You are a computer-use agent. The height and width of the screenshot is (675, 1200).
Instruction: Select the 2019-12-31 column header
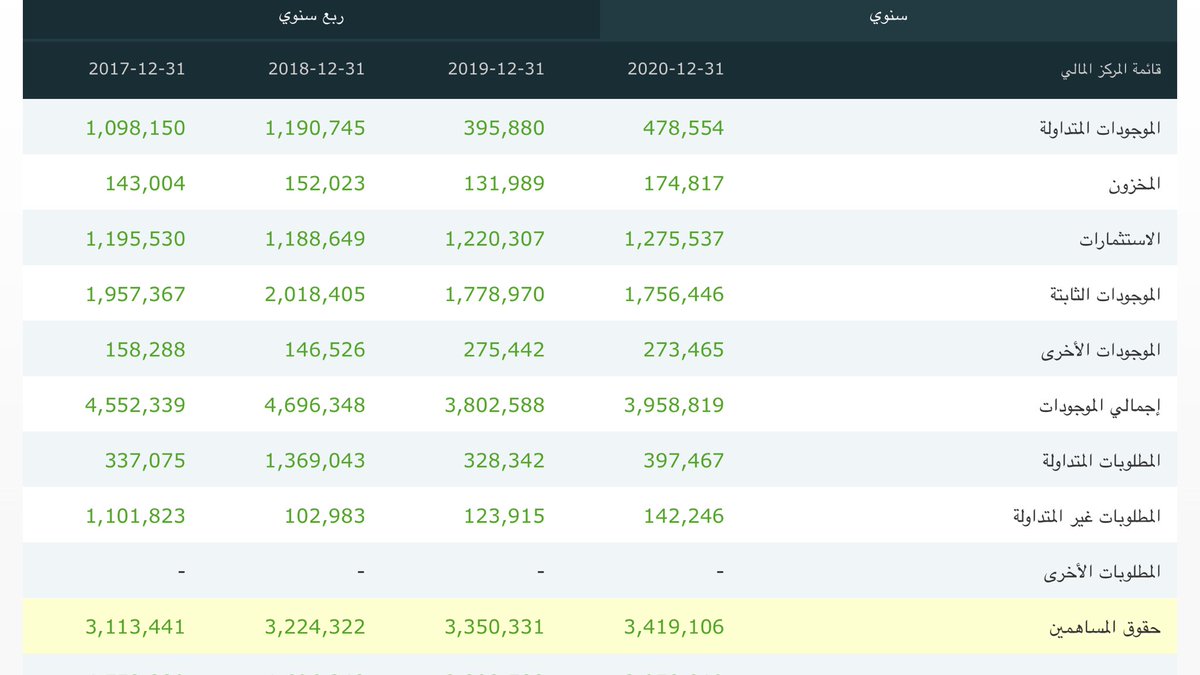pyautogui.click(x=496, y=69)
